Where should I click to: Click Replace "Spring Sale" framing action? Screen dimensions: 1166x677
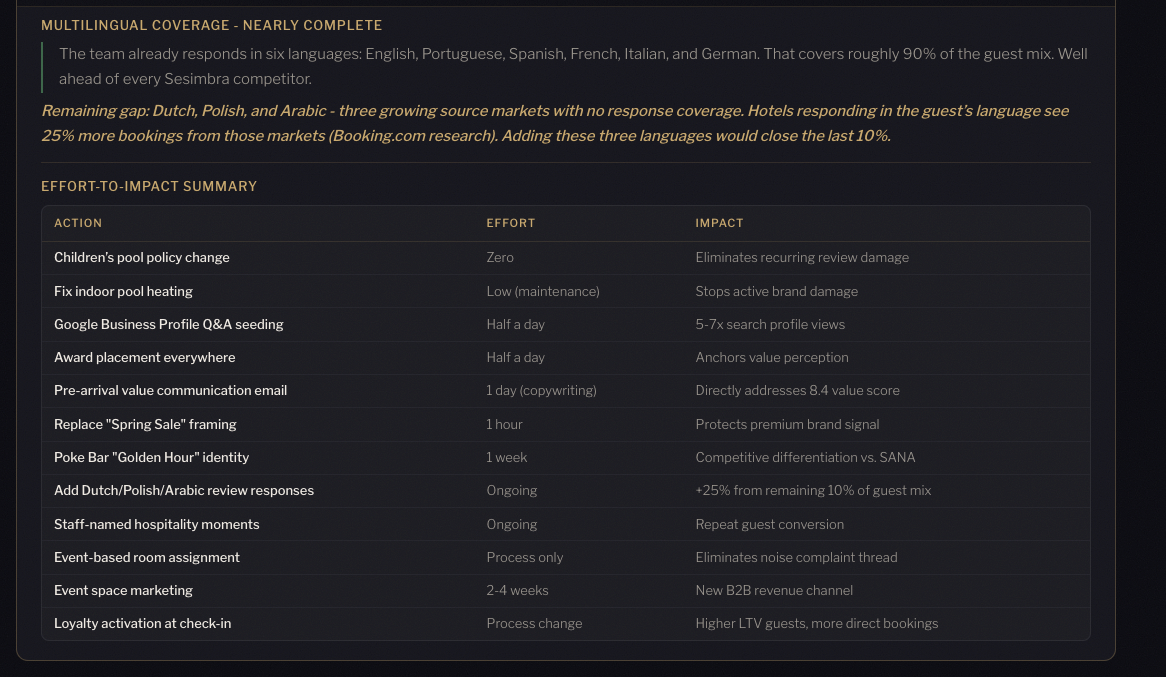point(145,424)
